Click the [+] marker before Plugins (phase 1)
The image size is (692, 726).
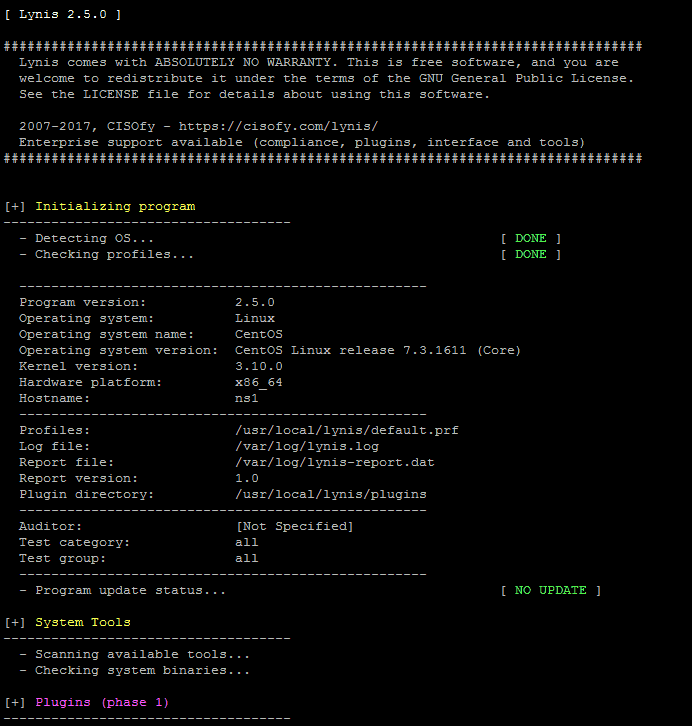click(x=15, y=702)
